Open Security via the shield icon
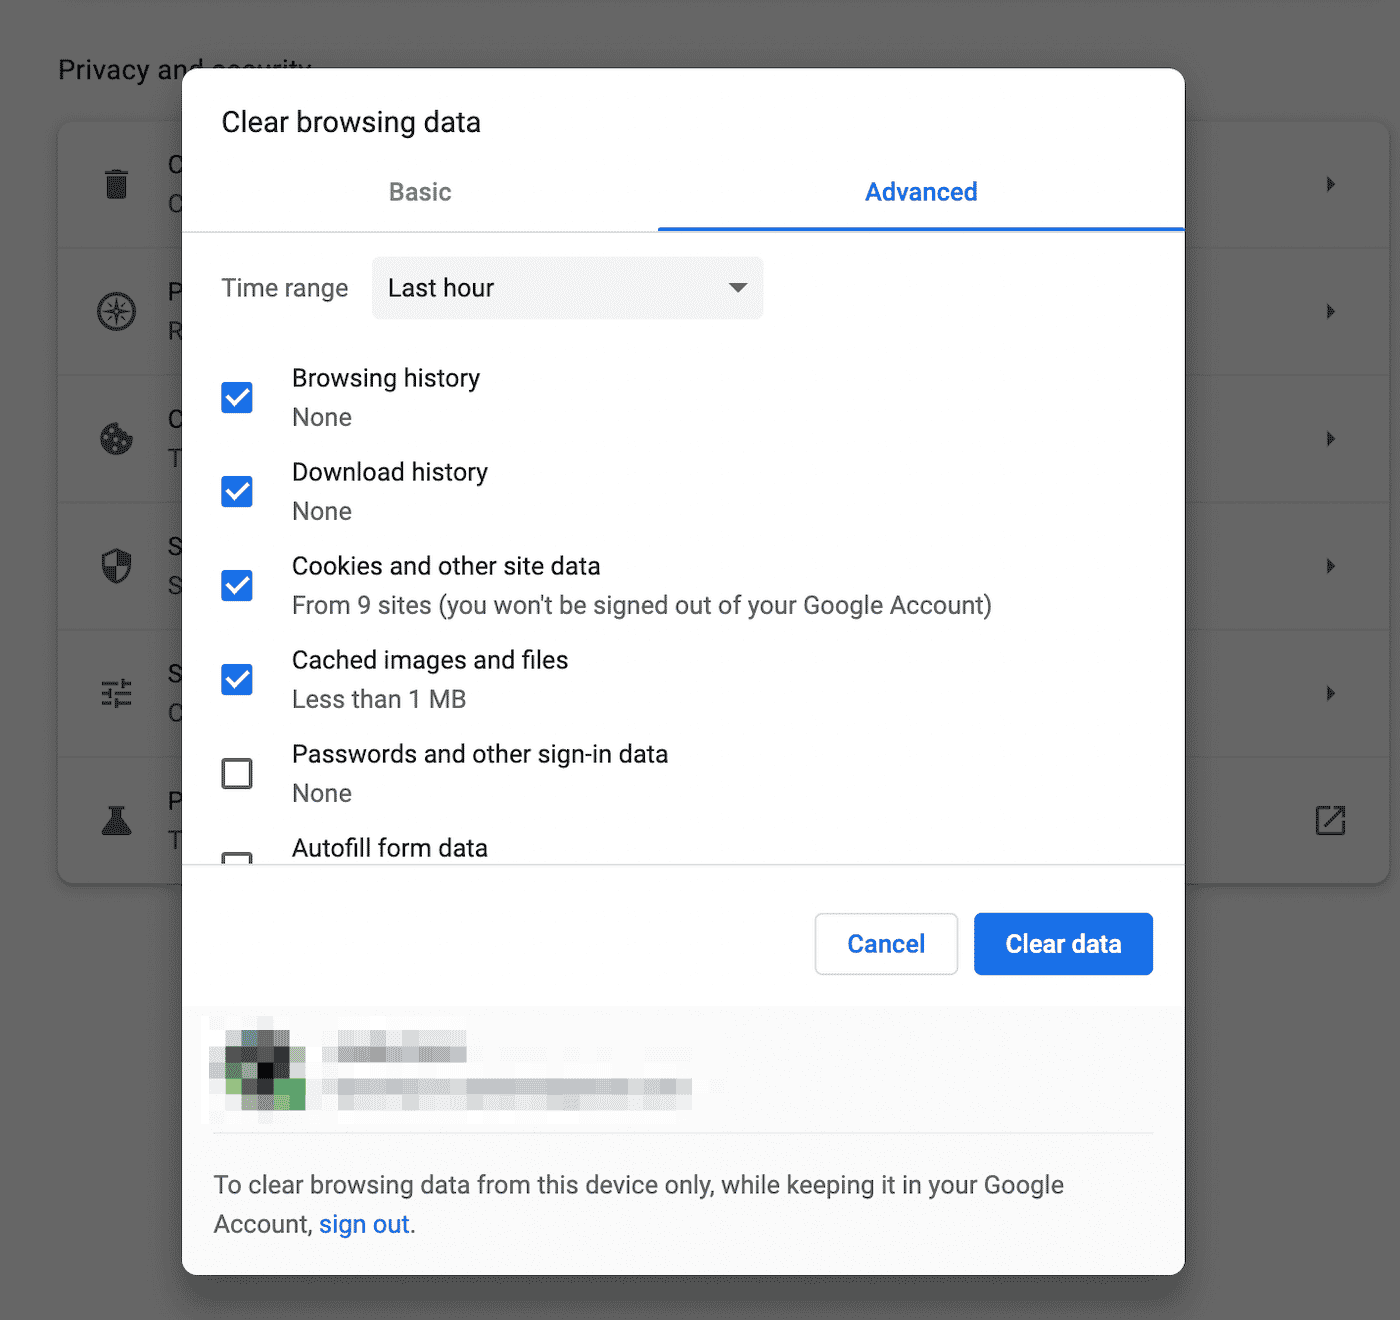This screenshot has height=1320, width=1400. [x=117, y=565]
